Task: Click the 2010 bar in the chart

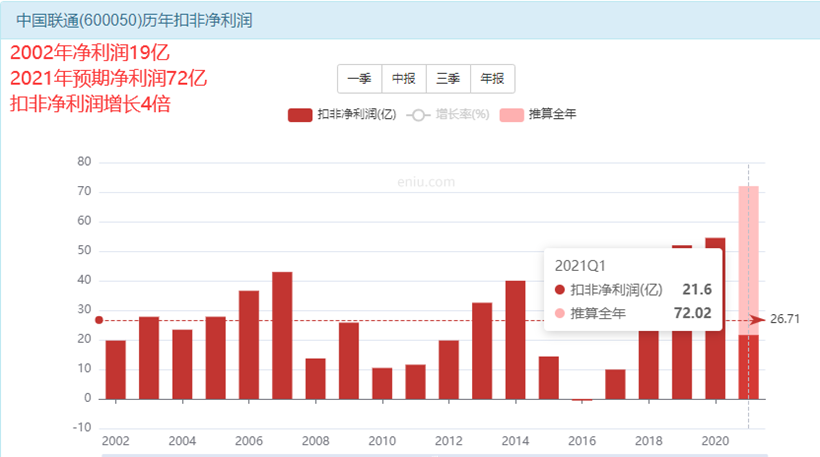Action: pyautogui.click(x=382, y=383)
